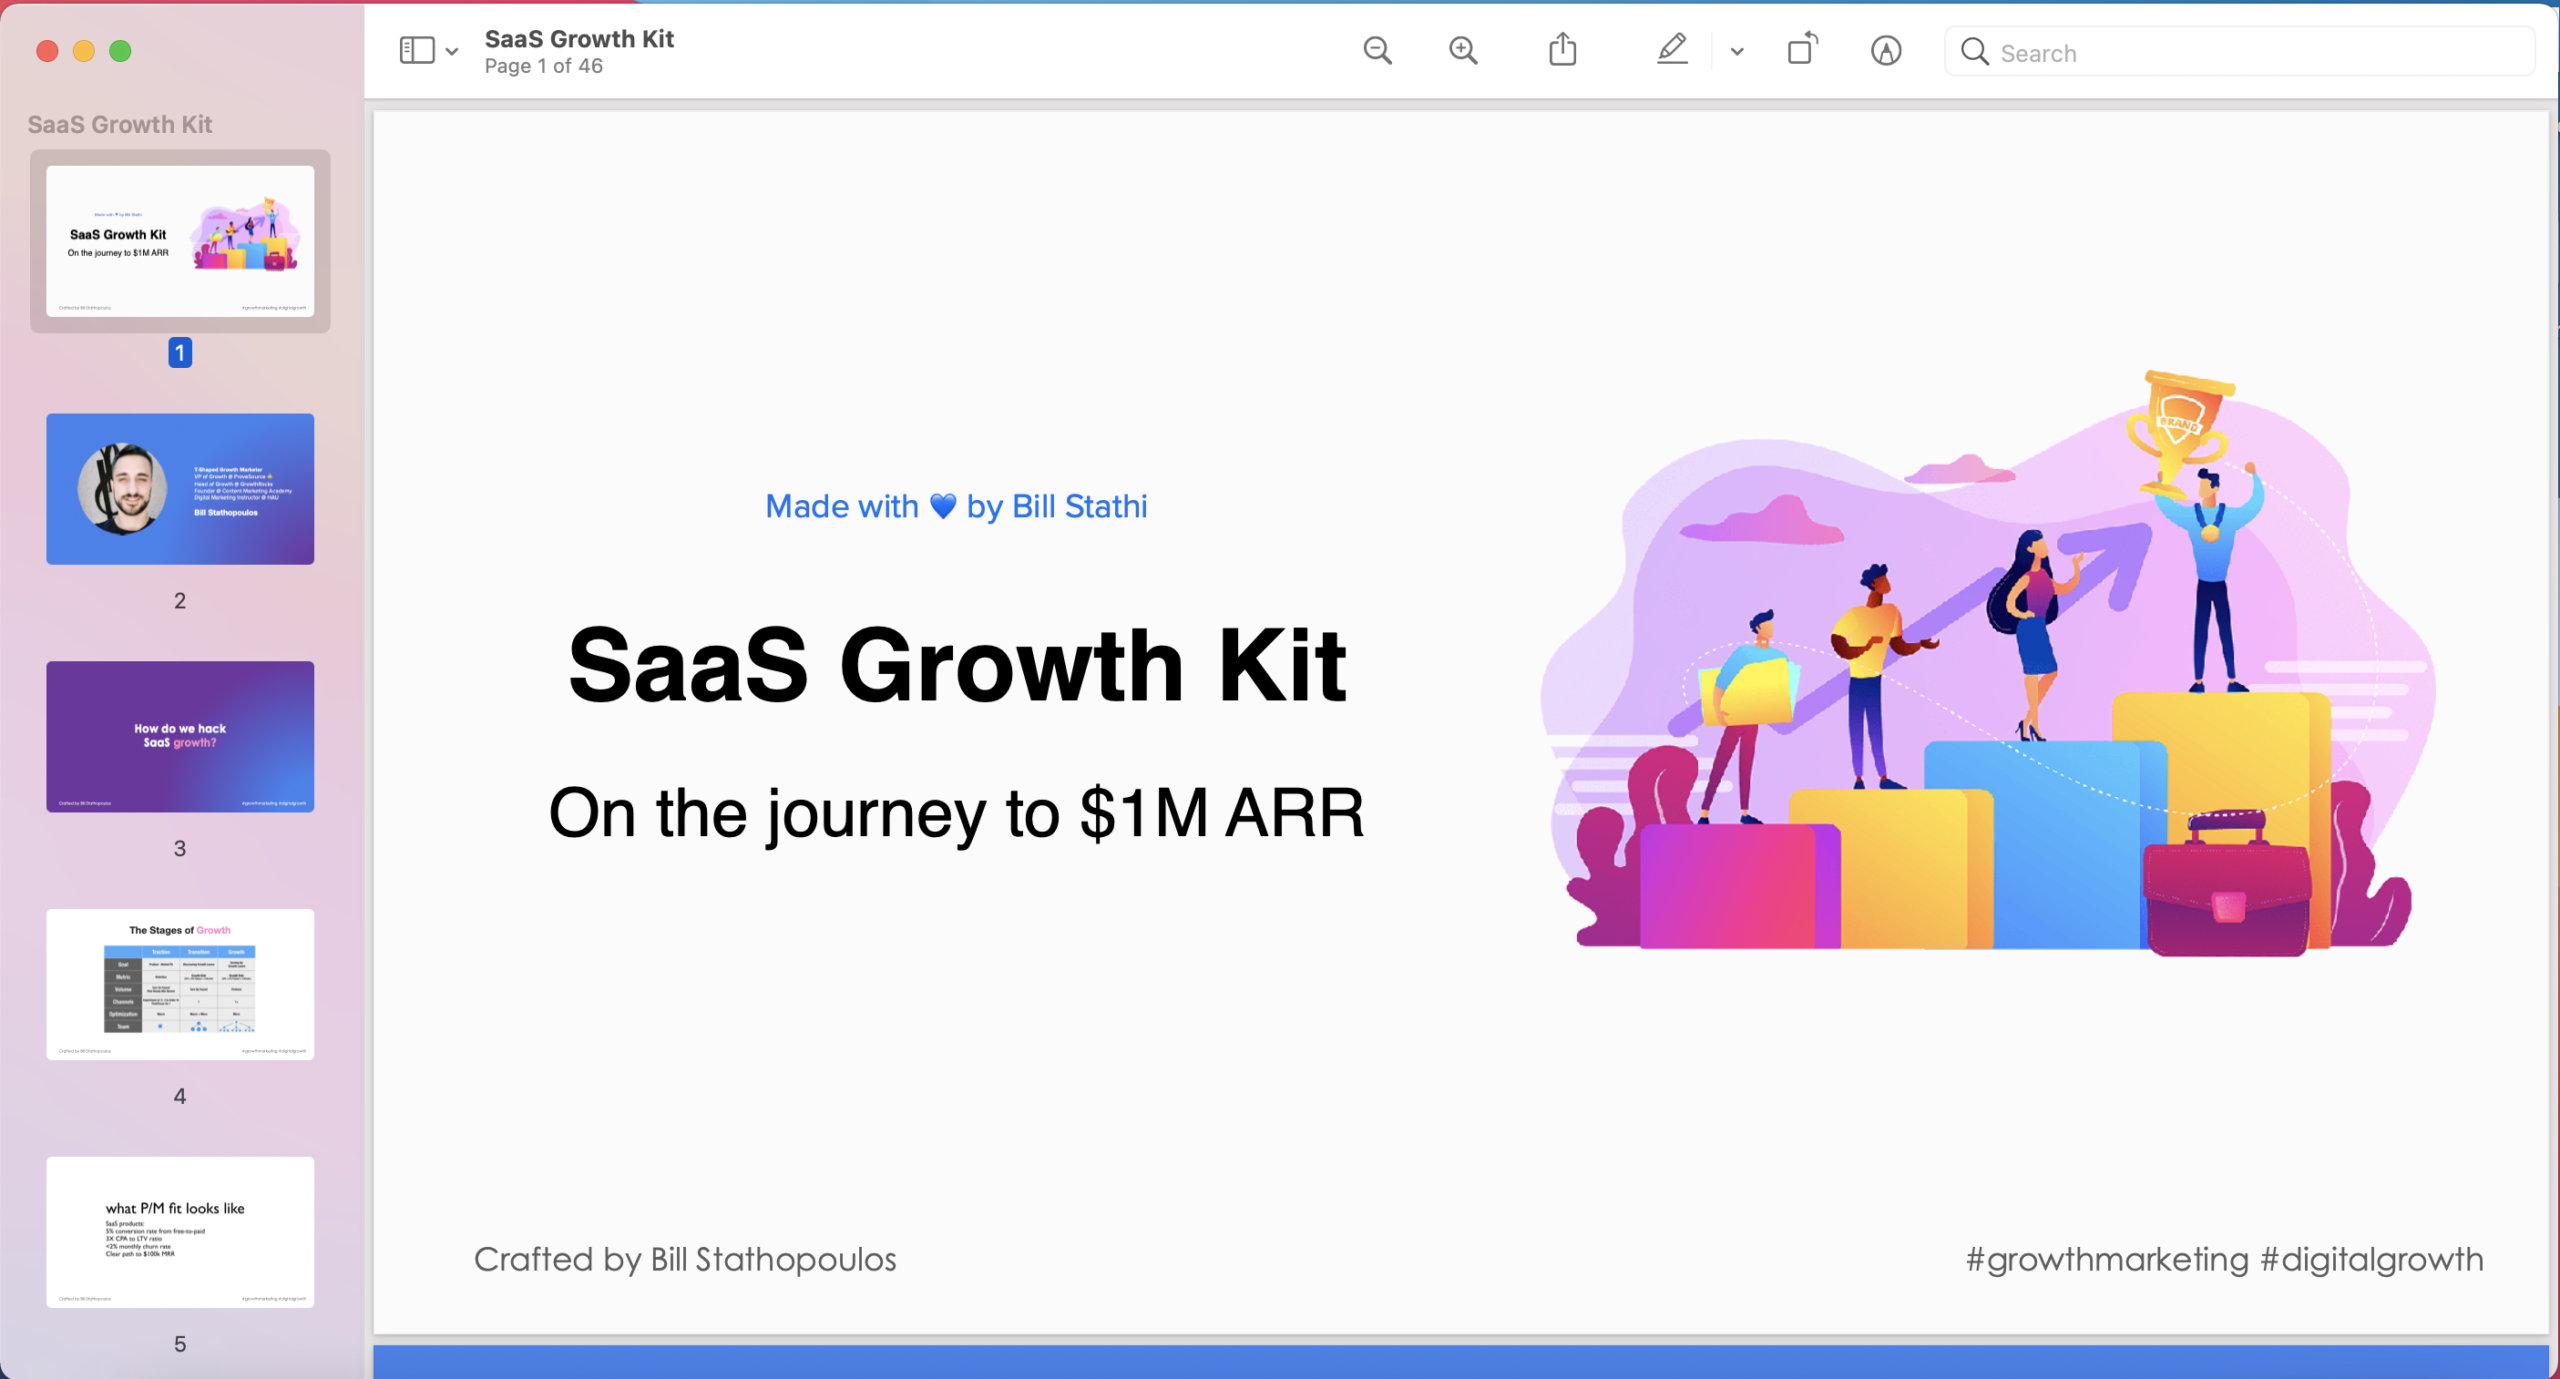Go to 'what P/M fit looks like' thumbnail

pyautogui.click(x=180, y=1232)
